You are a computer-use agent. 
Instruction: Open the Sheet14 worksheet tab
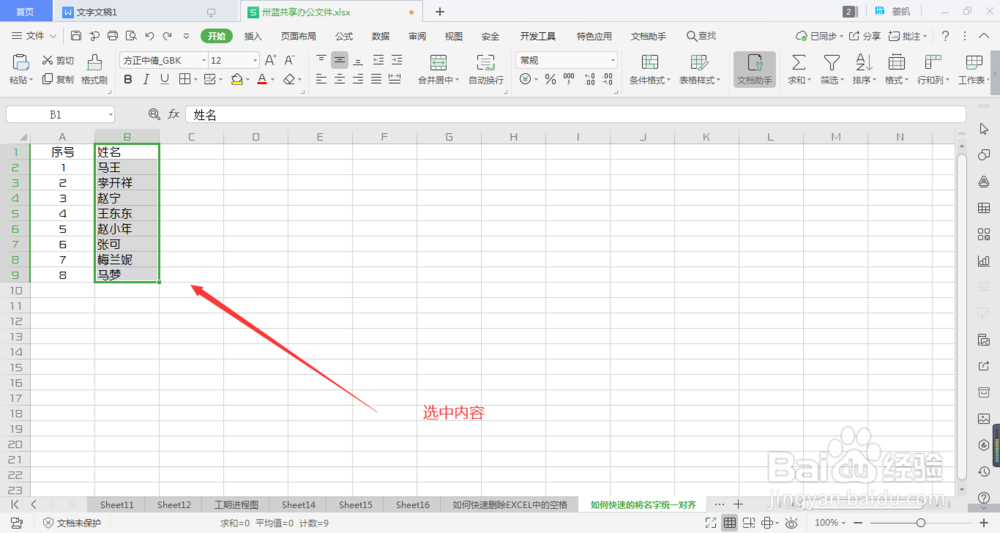point(298,504)
